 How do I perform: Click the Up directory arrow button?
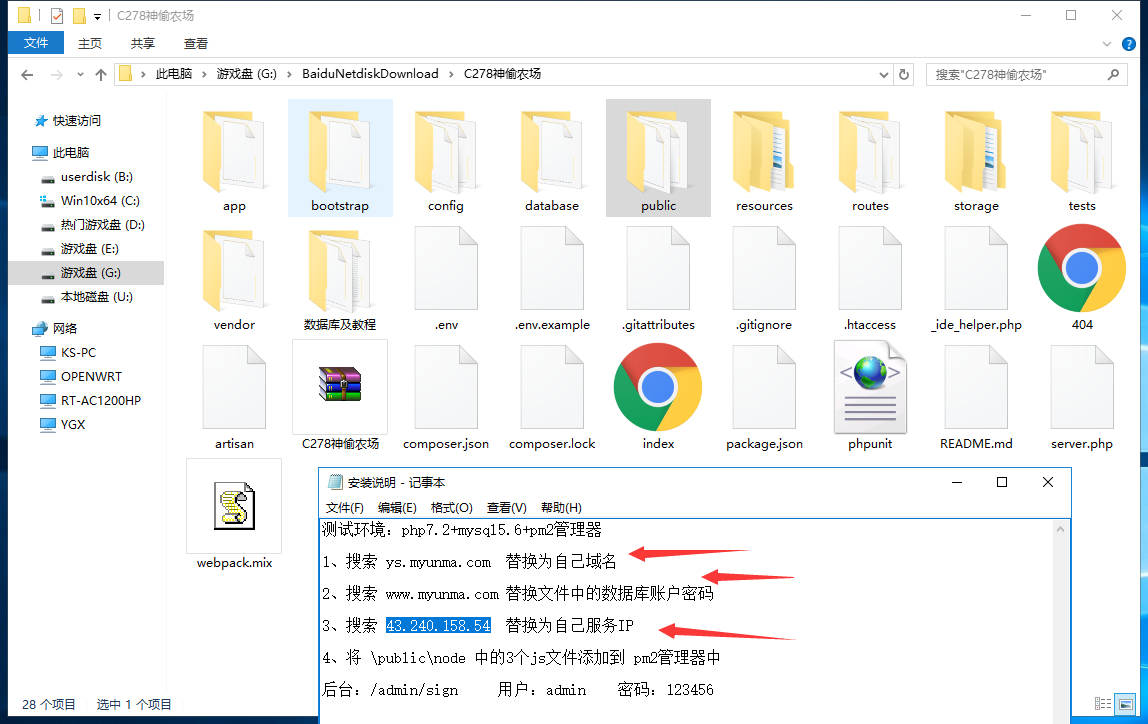pyautogui.click(x=101, y=74)
